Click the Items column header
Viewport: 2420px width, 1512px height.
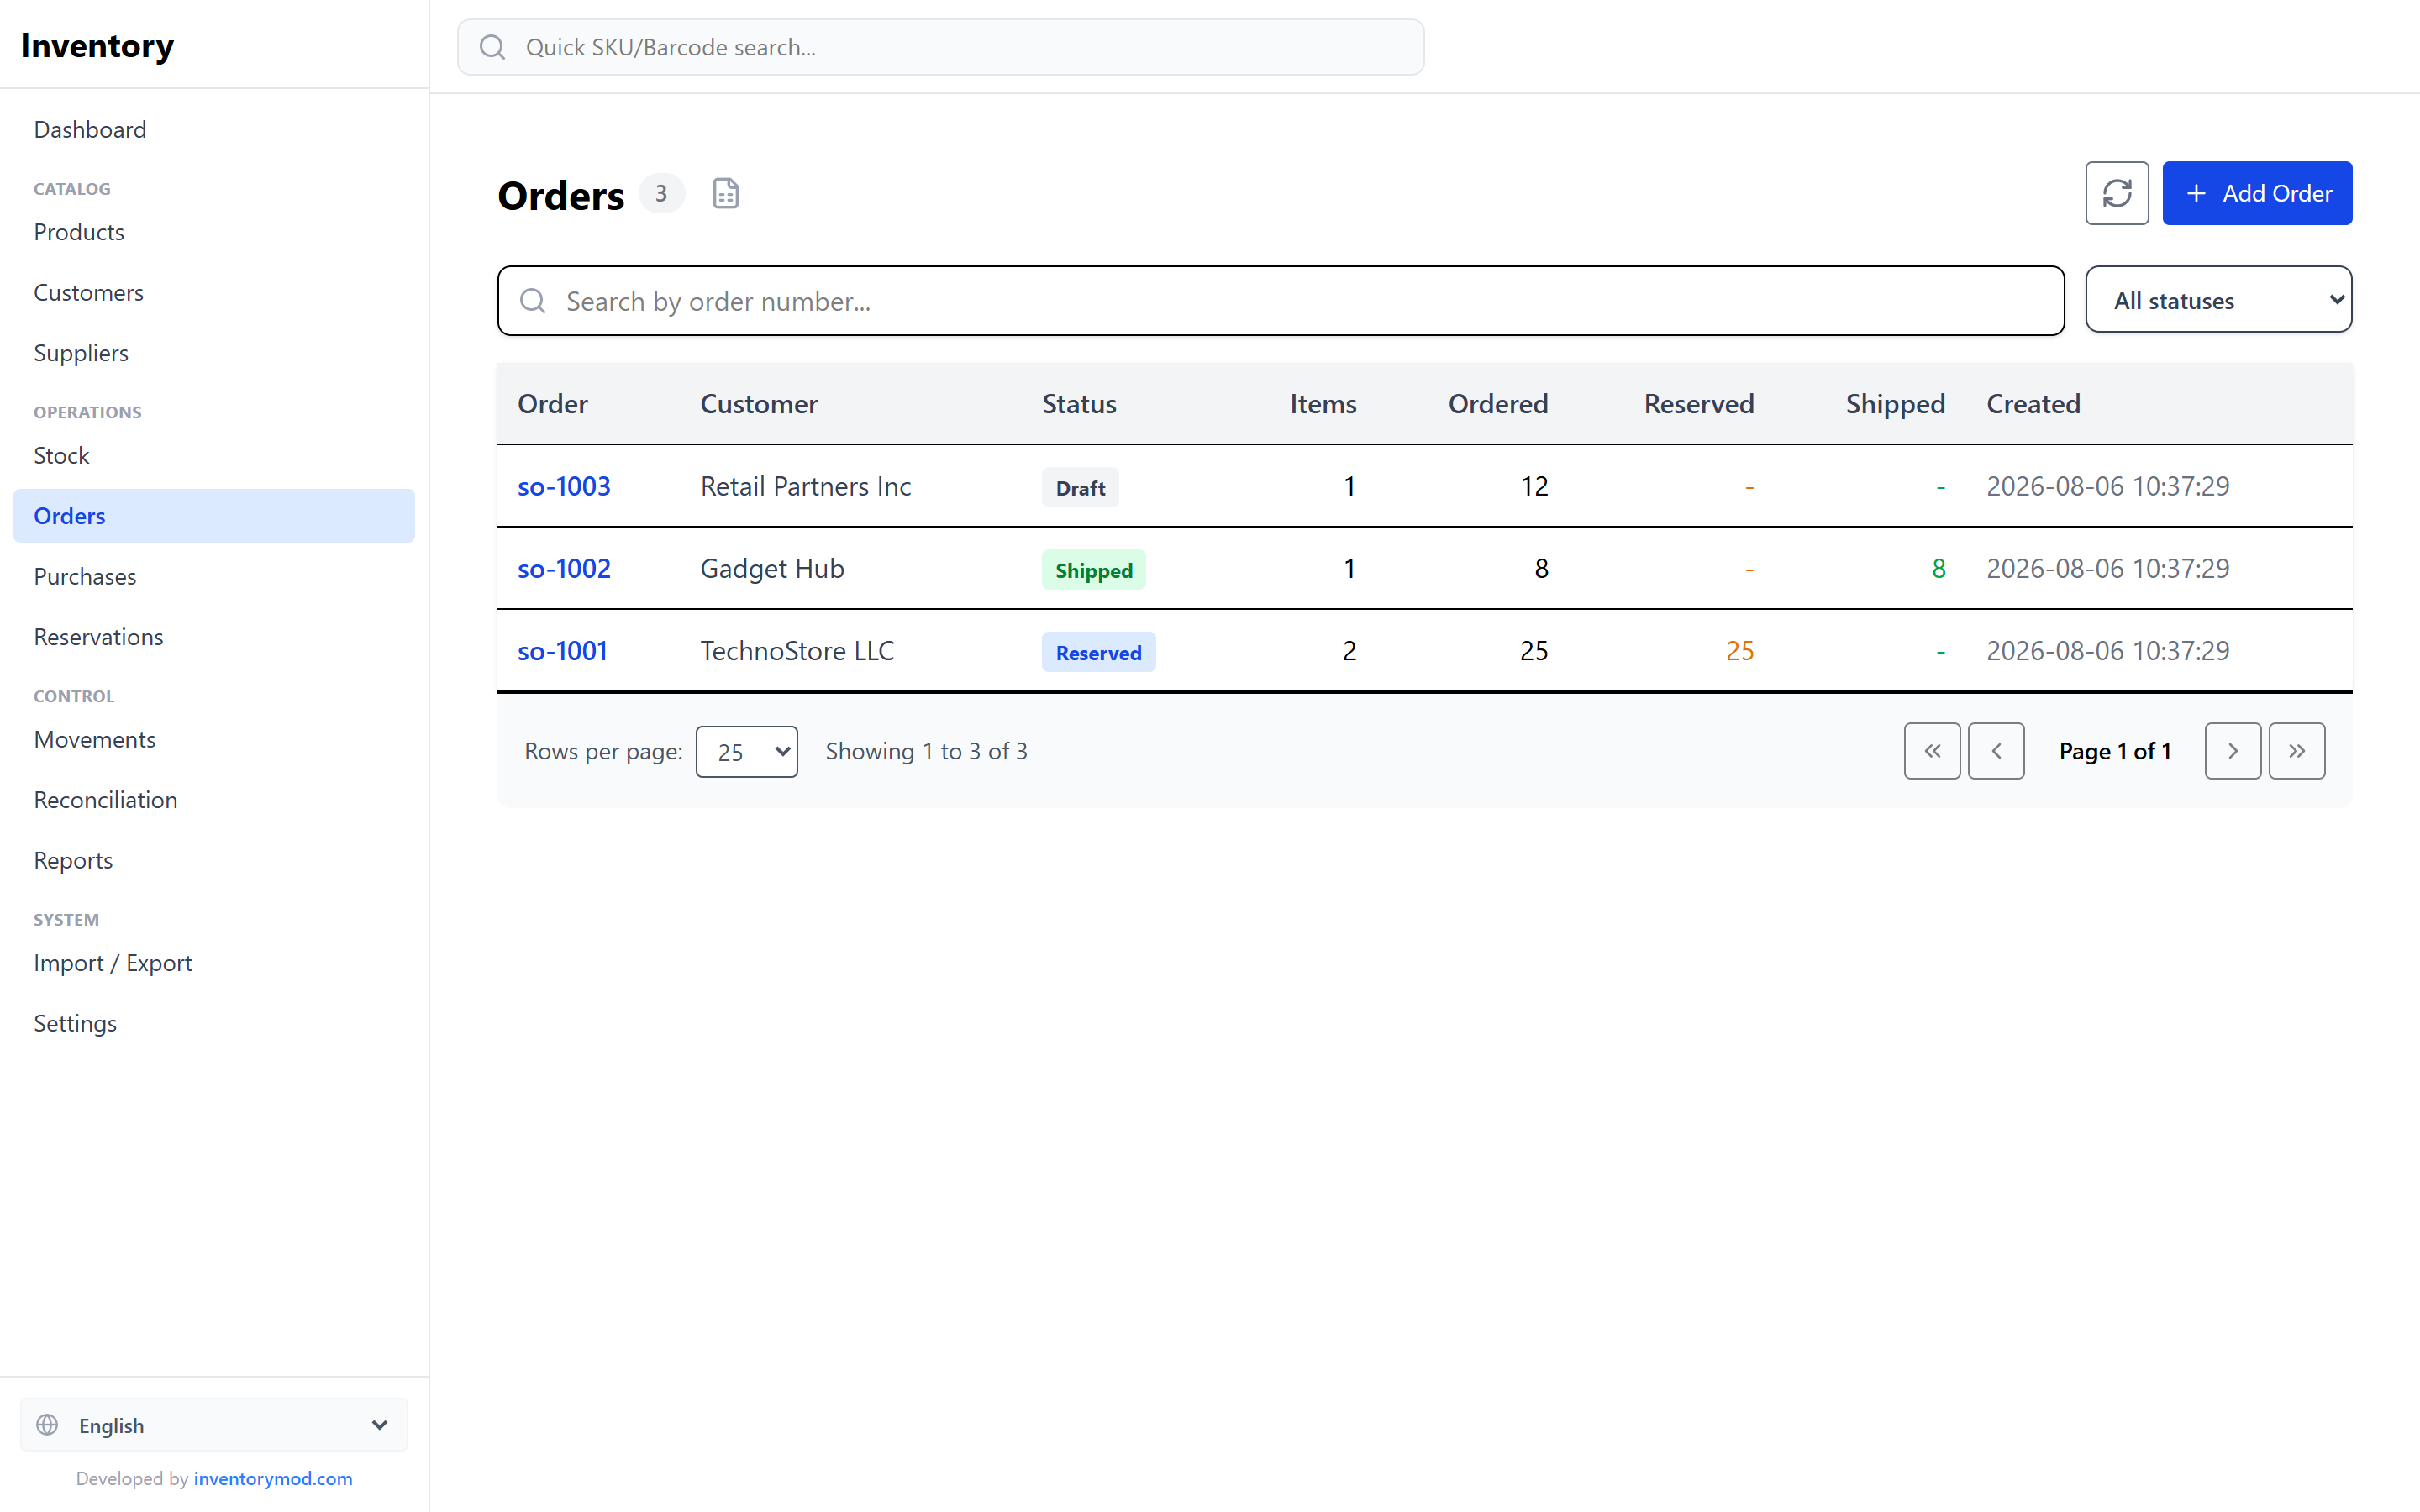[x=1322, y=404]
